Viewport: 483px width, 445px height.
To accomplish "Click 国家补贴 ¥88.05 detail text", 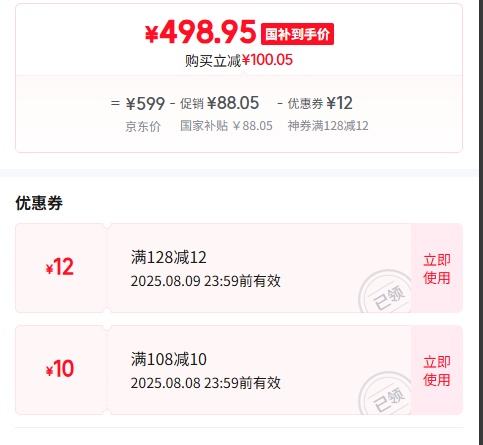I will (226, 126).
